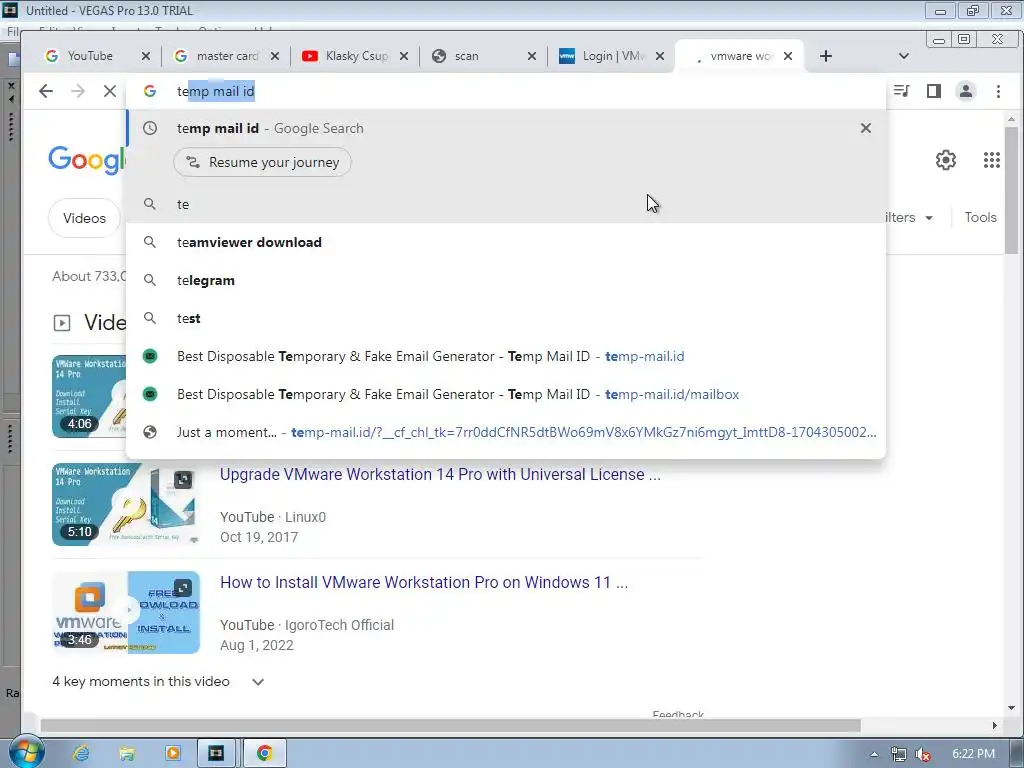The height and width of the screenshot is (768, 1024).
Task: Open Chrome three-dot menu
Action: point(998,91)
